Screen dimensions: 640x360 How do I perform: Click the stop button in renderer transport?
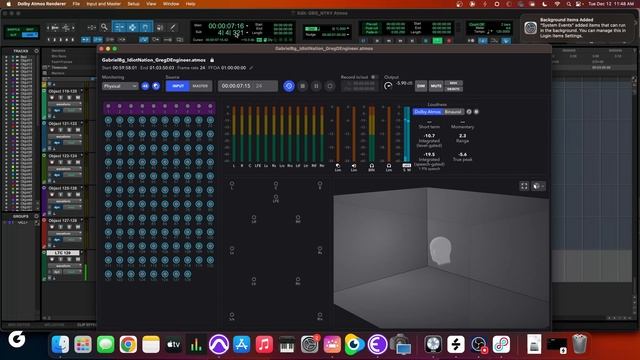pos(302,86)
